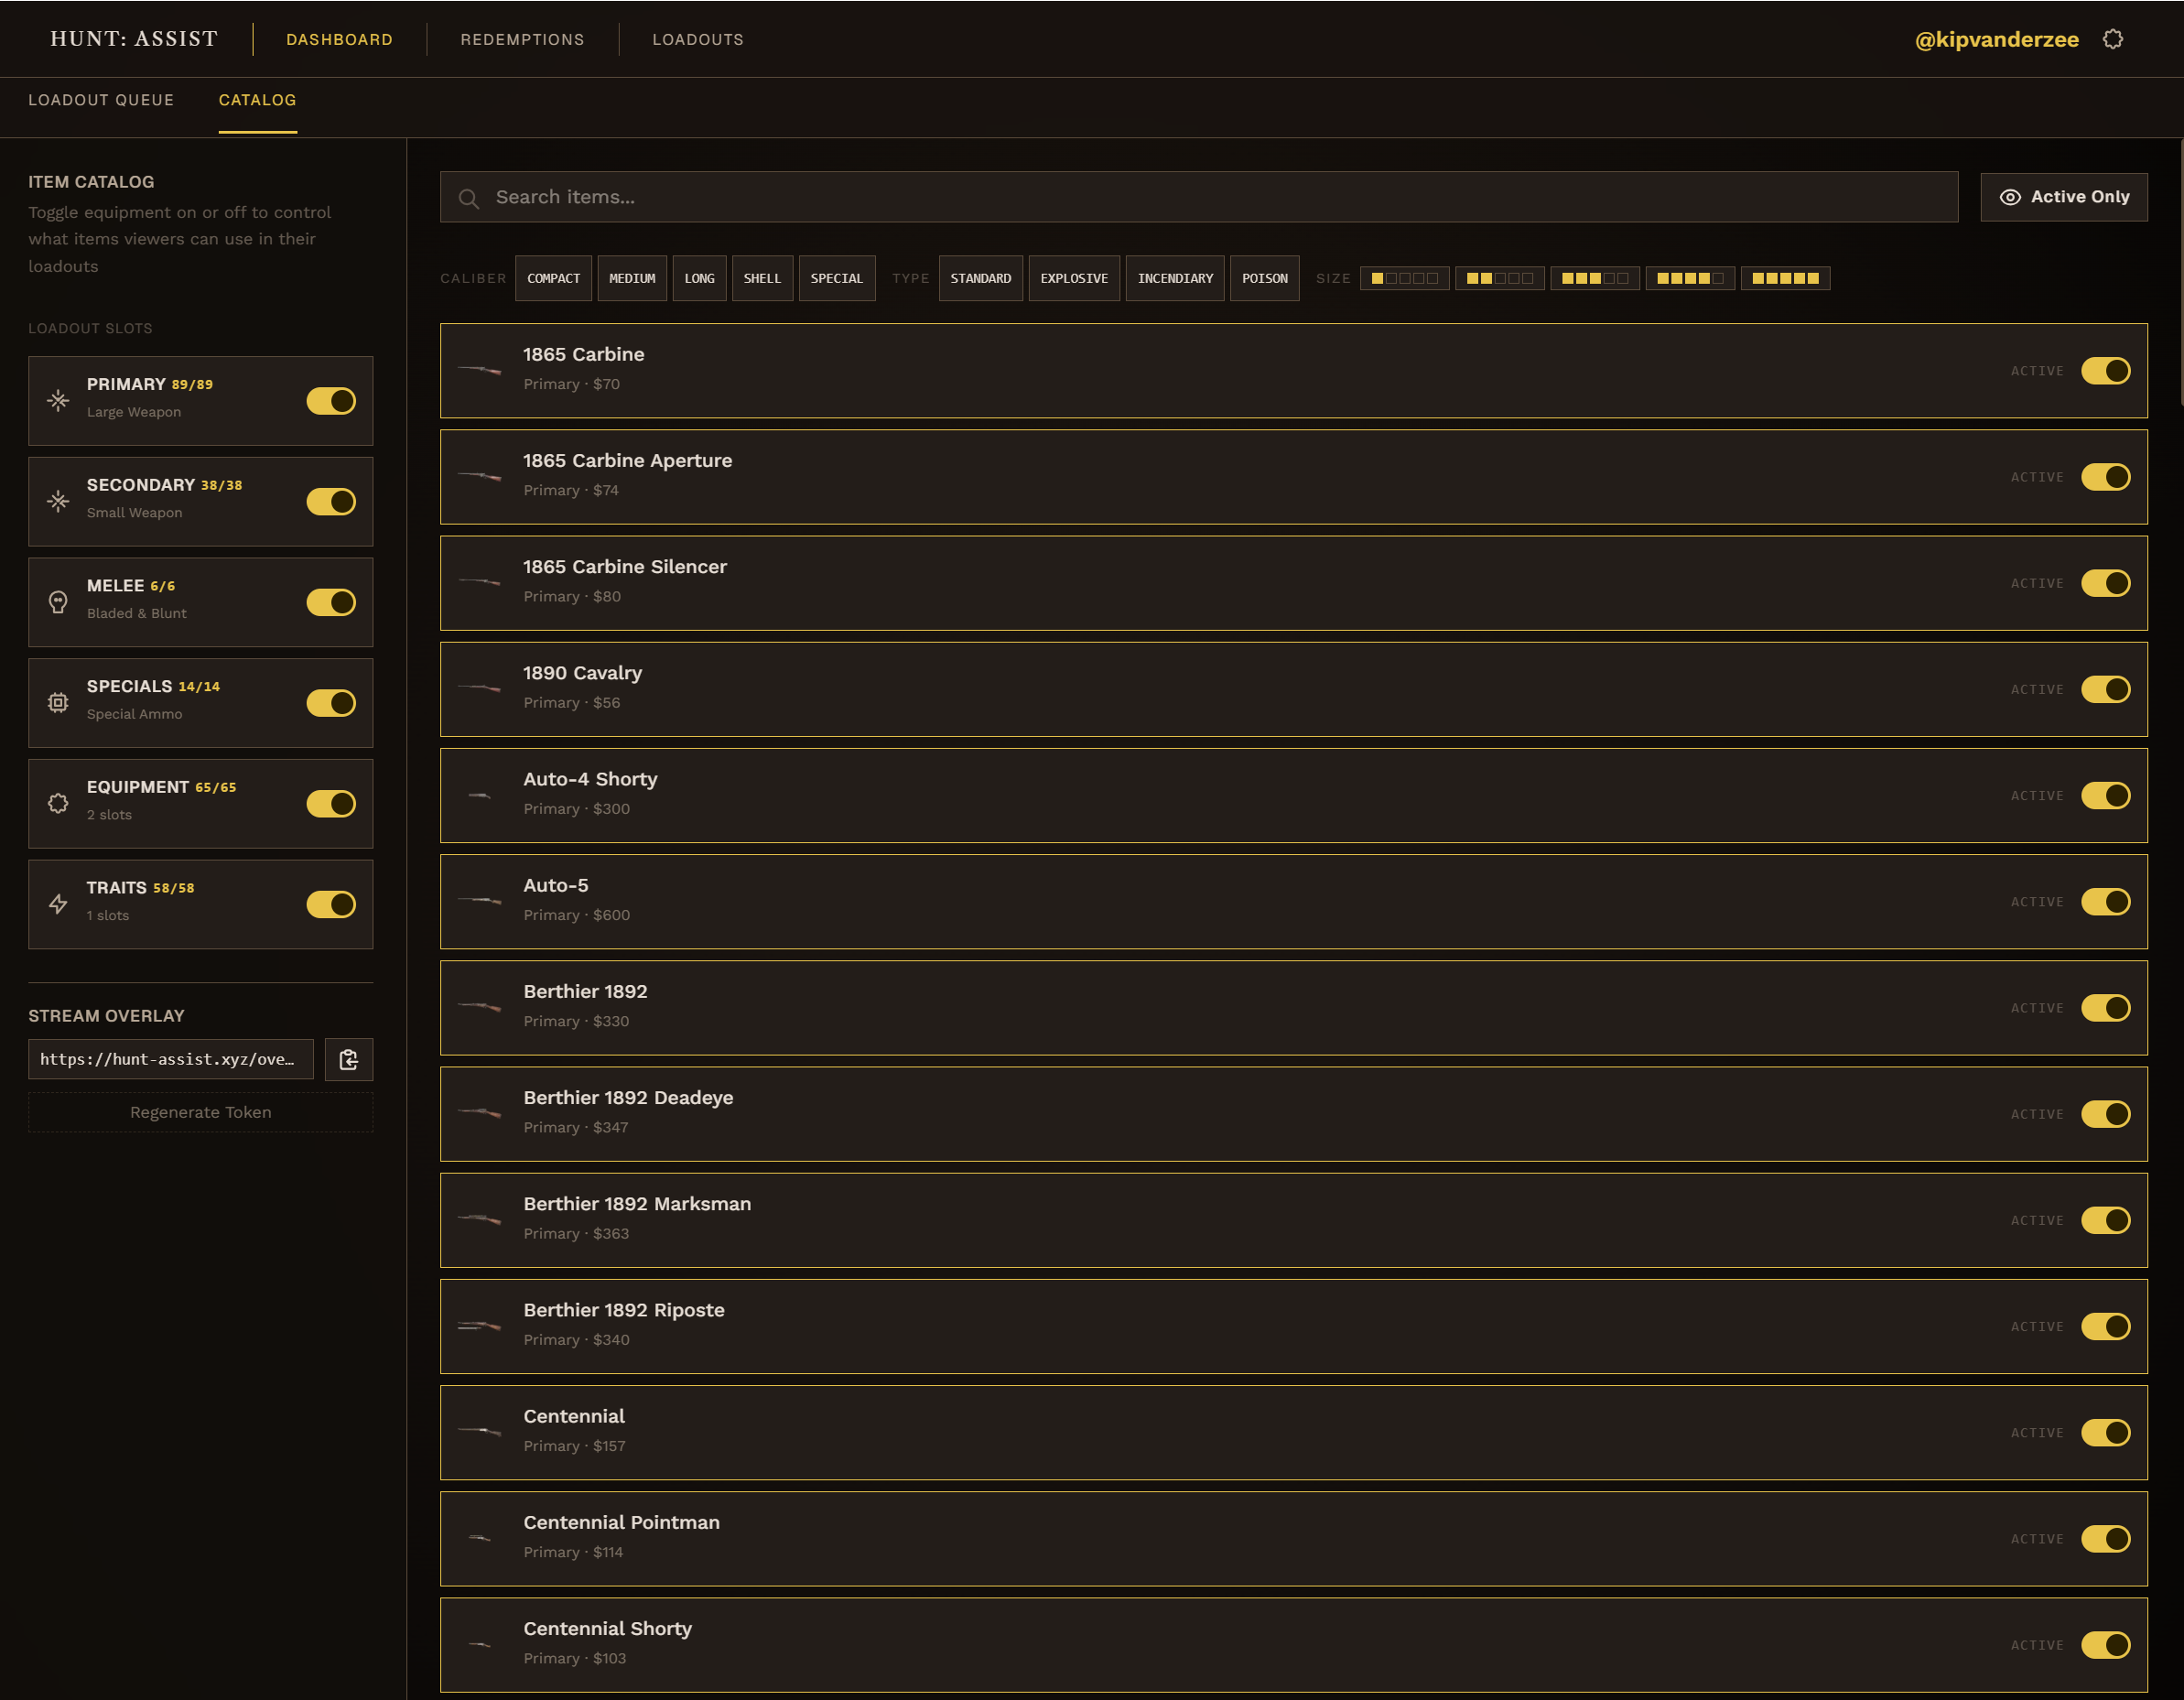Click the Active Only filter button

(x=2063, y=197)
